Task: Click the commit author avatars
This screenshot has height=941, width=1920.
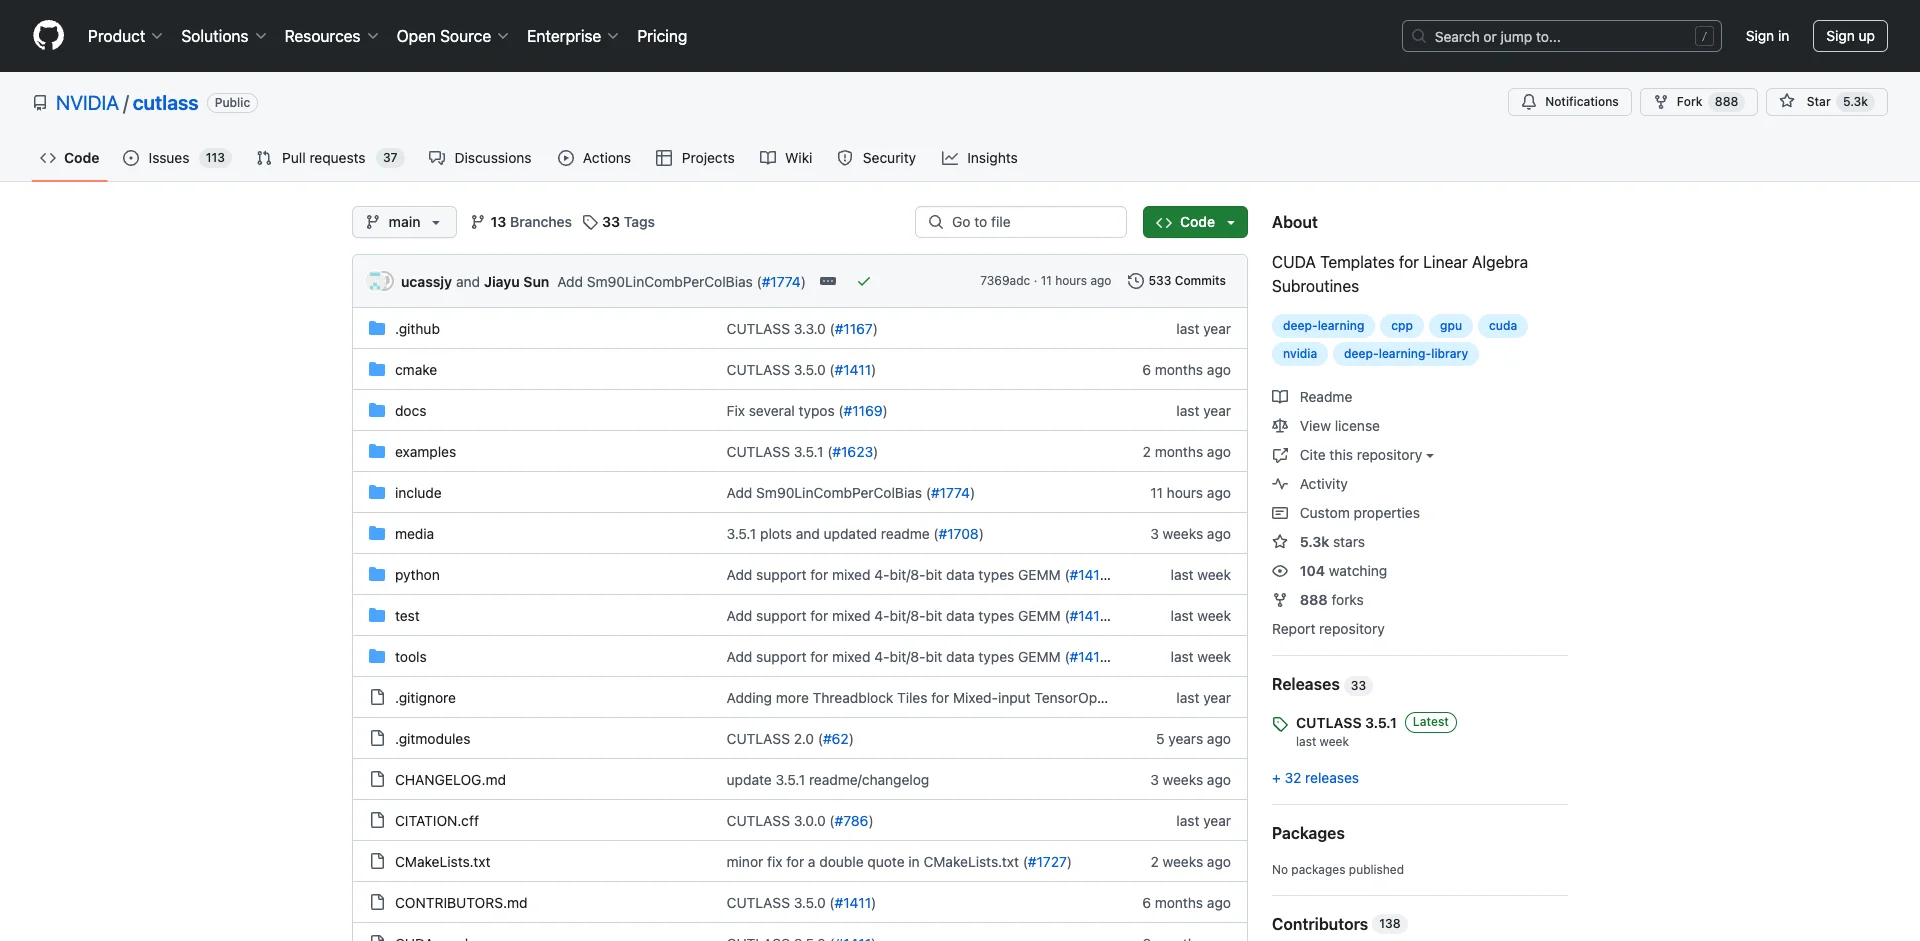Action: [x=380, y=281]
